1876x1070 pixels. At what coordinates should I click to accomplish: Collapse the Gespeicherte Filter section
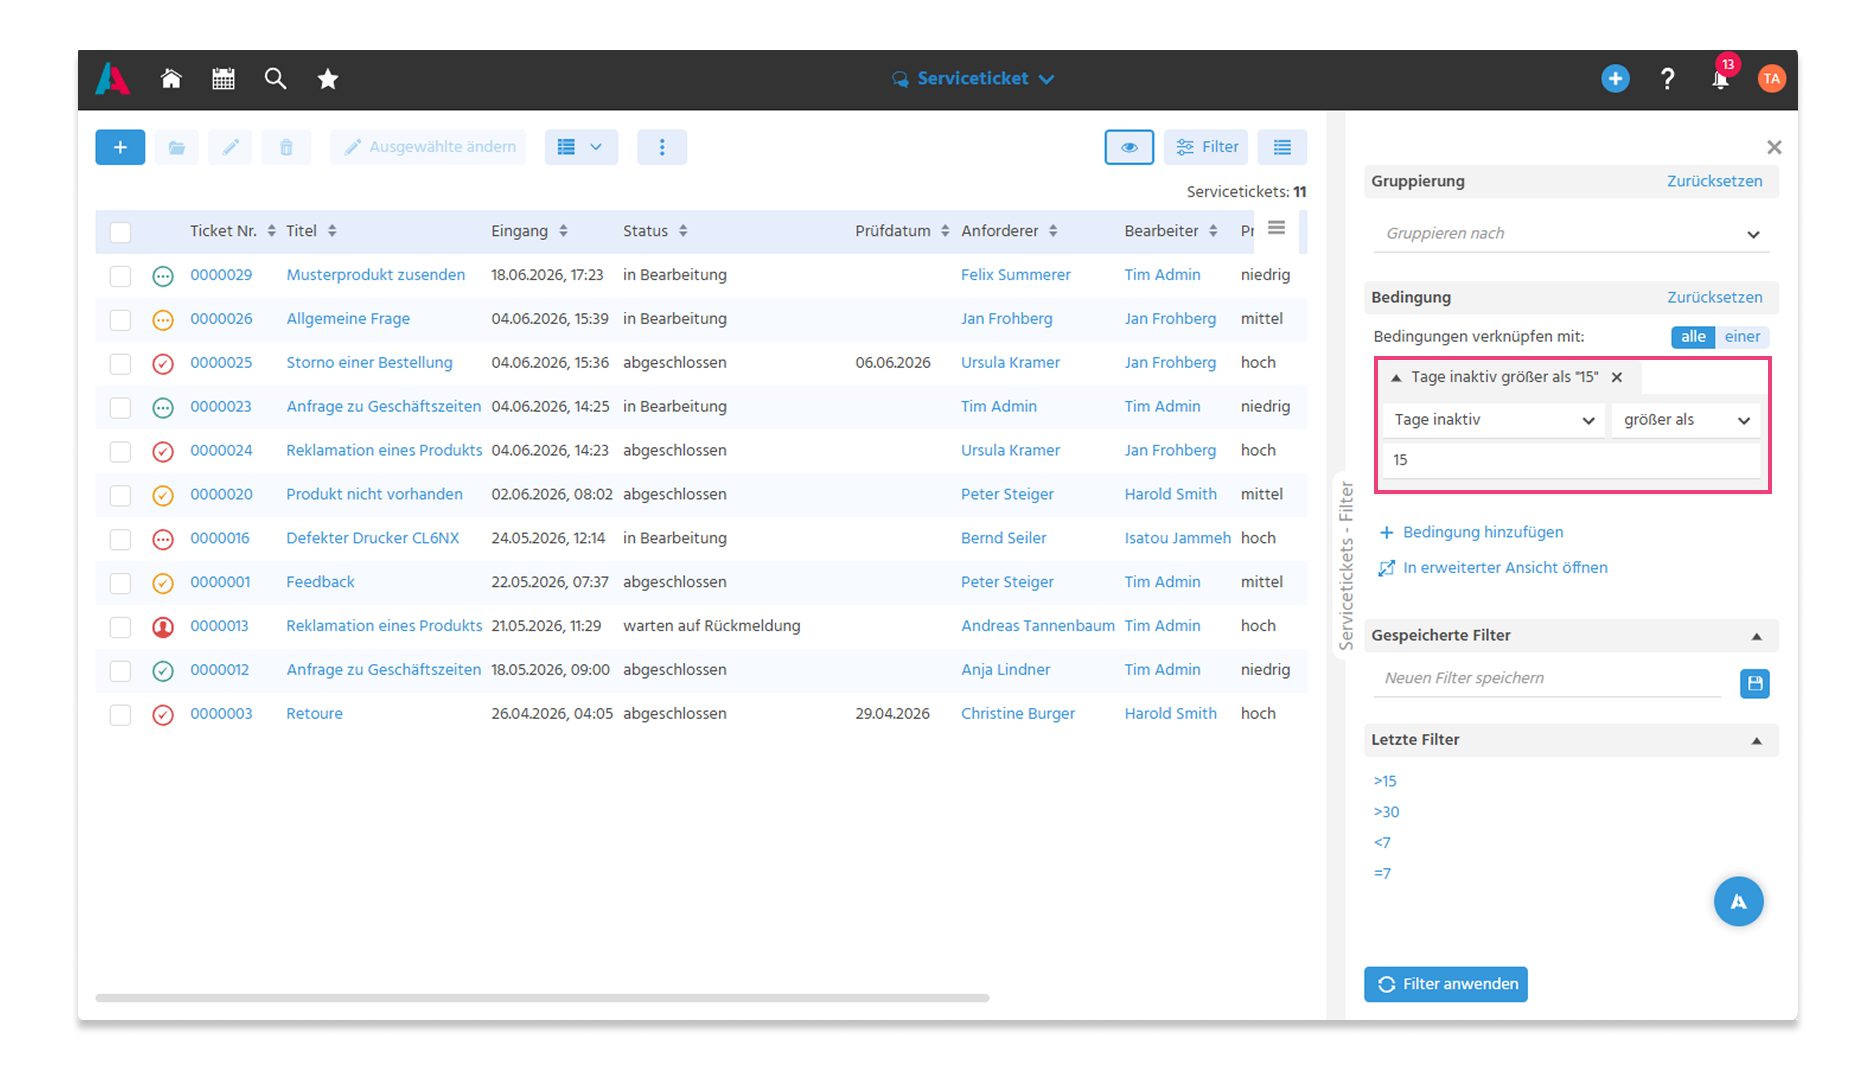tap(1756, 637)
